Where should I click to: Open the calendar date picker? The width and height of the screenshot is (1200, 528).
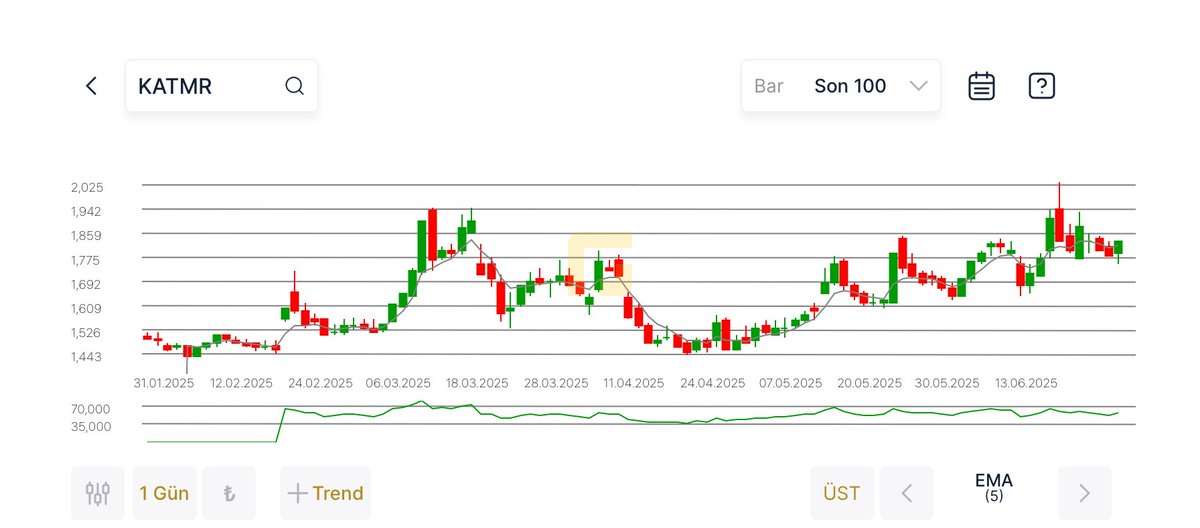pyautogui.click(x=982, y=86)
